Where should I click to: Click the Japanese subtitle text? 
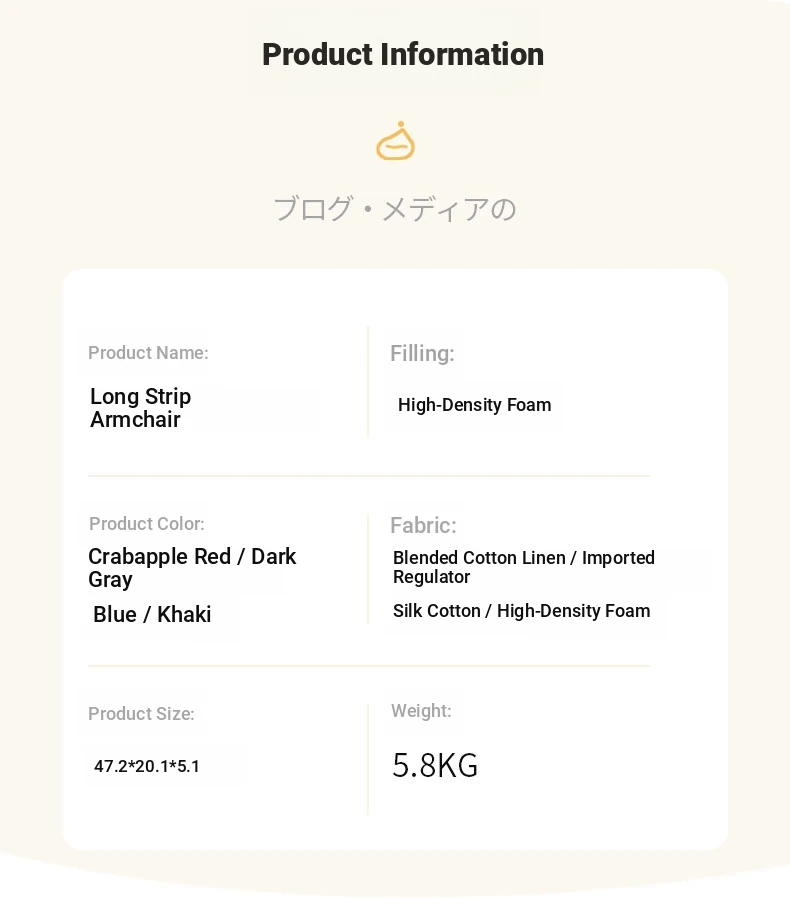point(395,209)
